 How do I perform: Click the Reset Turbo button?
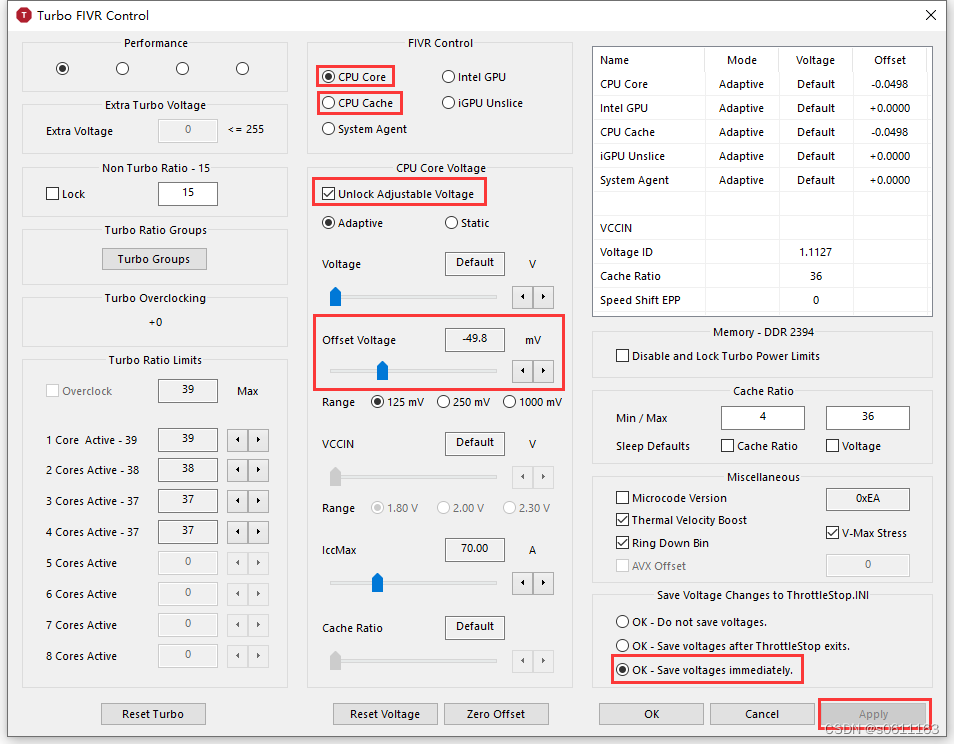tap(153, 714)
